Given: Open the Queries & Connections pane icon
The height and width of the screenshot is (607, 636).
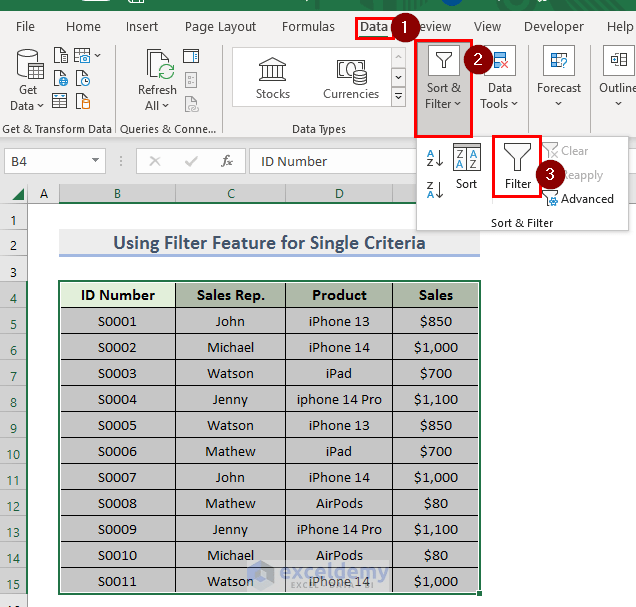Looking at the screenshot, I should pos(191,56).
